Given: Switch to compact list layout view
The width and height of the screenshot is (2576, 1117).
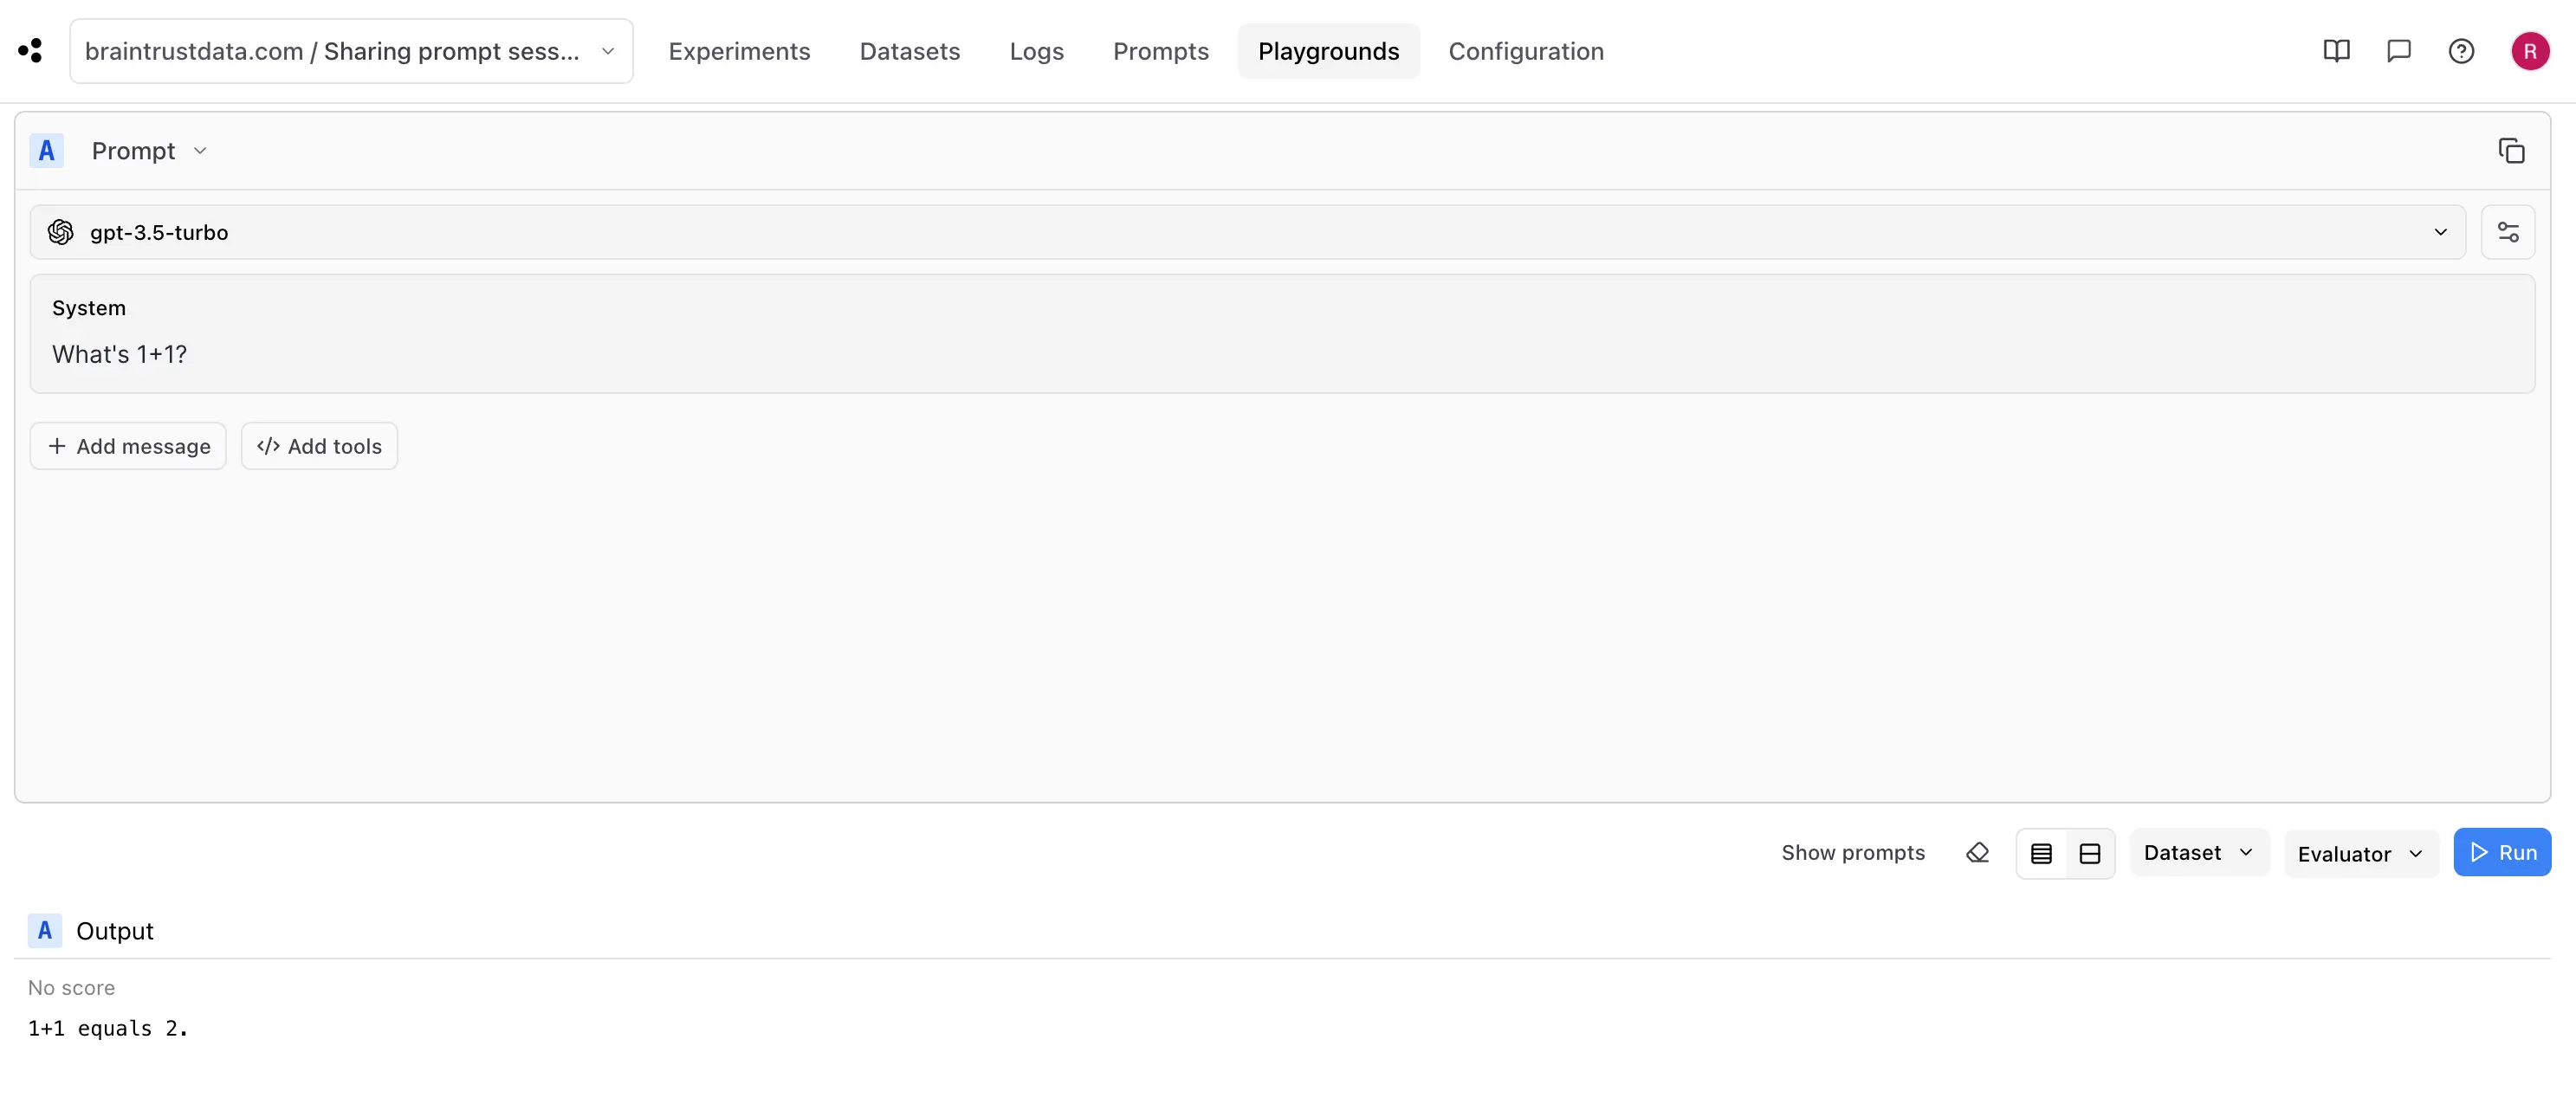Looking at the screenshot, I should (2041, 854).
